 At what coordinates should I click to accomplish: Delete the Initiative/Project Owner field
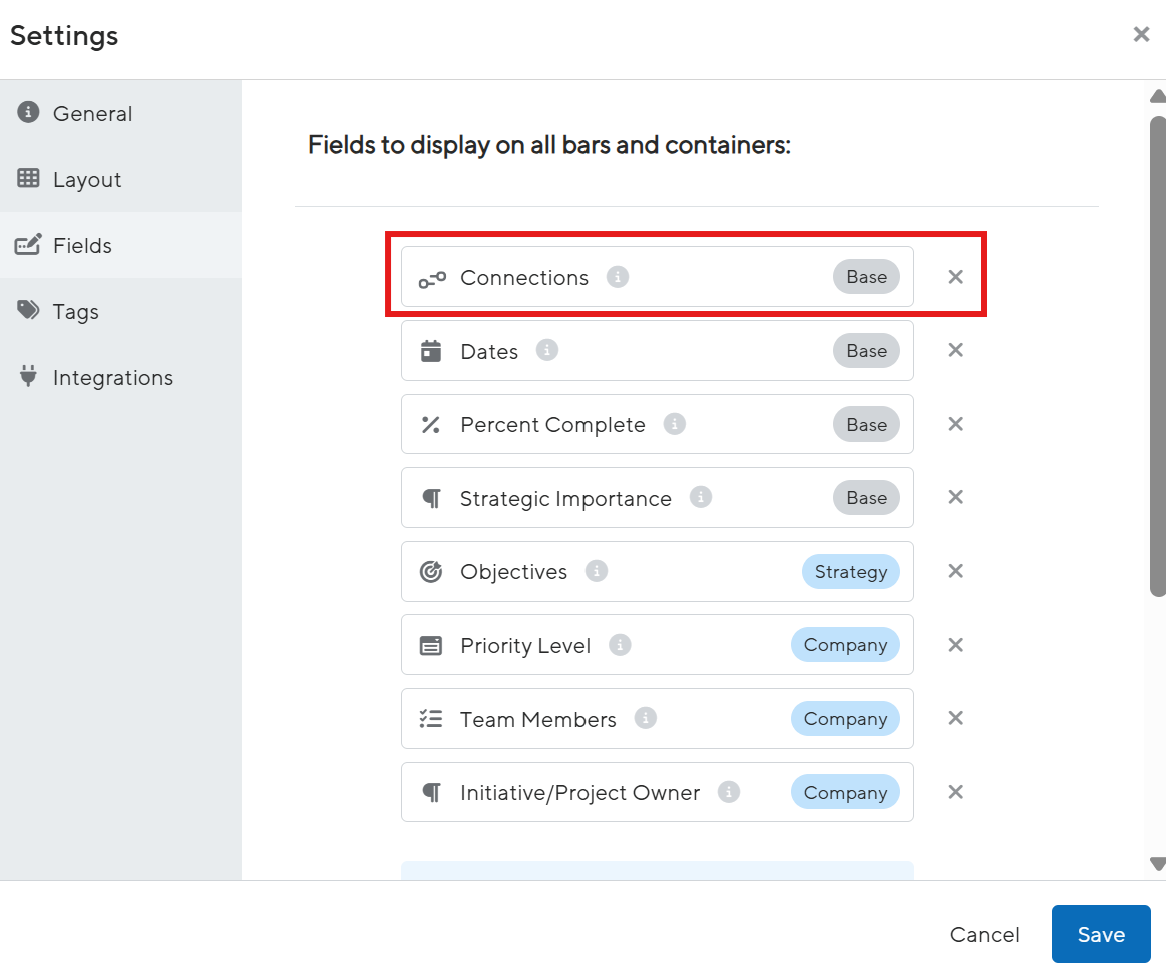[x=956, y=792]
